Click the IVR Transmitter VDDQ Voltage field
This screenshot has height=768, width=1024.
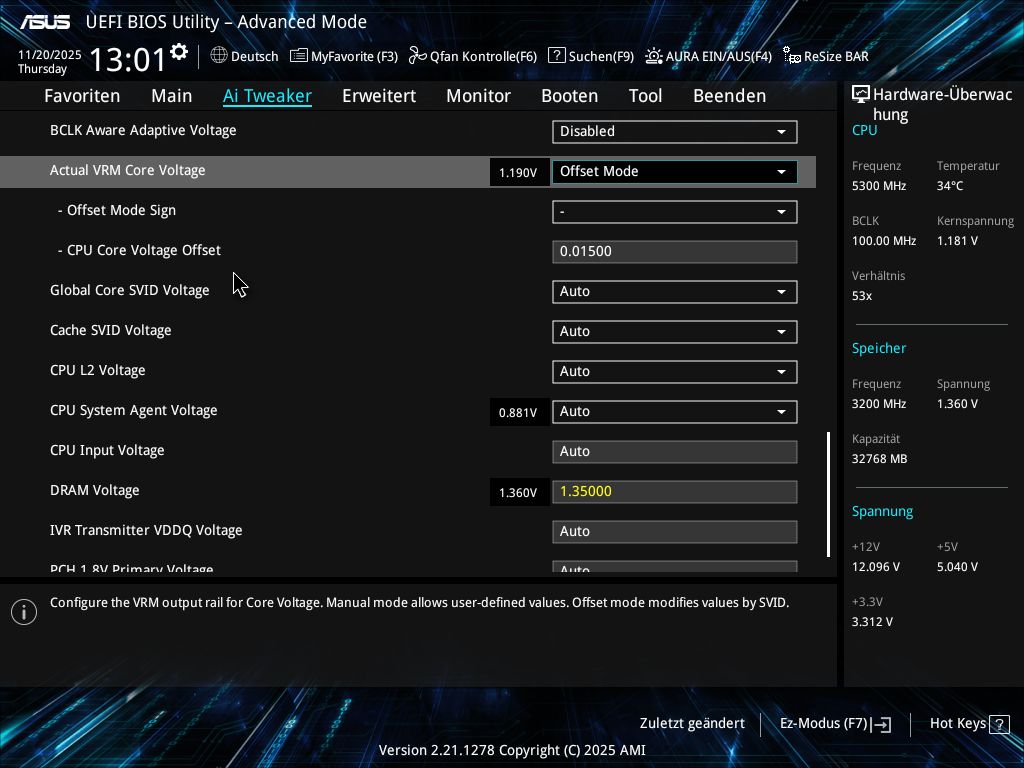pos(675,532)
